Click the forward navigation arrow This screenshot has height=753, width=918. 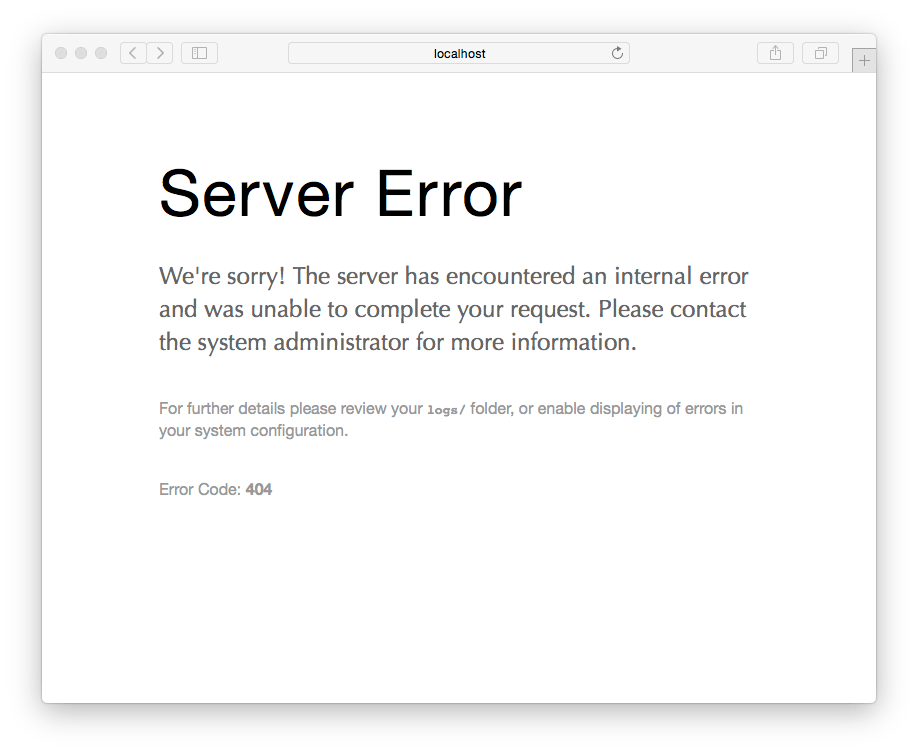160,53
